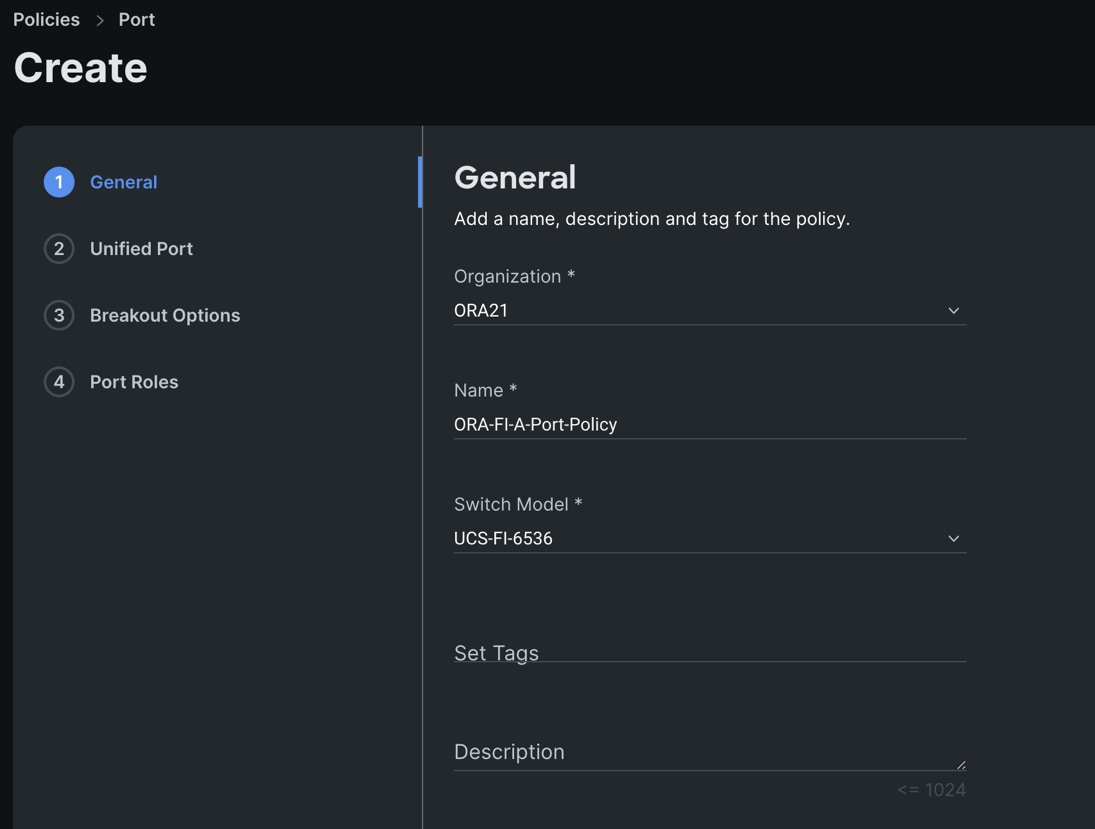Click the step 4 circle icon
The width and height of the screenshot is (1095, 829).
59,382
